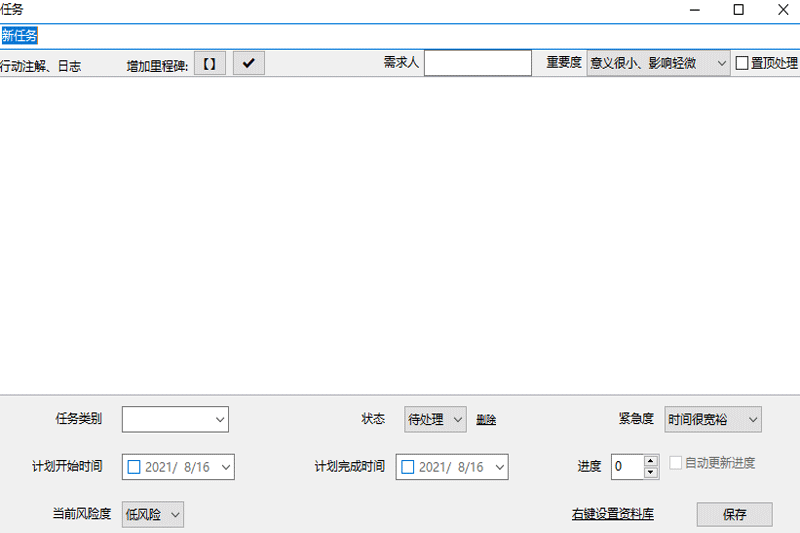Image resolution: width=800 pixels, height=533 pixels.
Task: Expand the 计划完成时间 date picker arrow
Action: click(499, 467)
